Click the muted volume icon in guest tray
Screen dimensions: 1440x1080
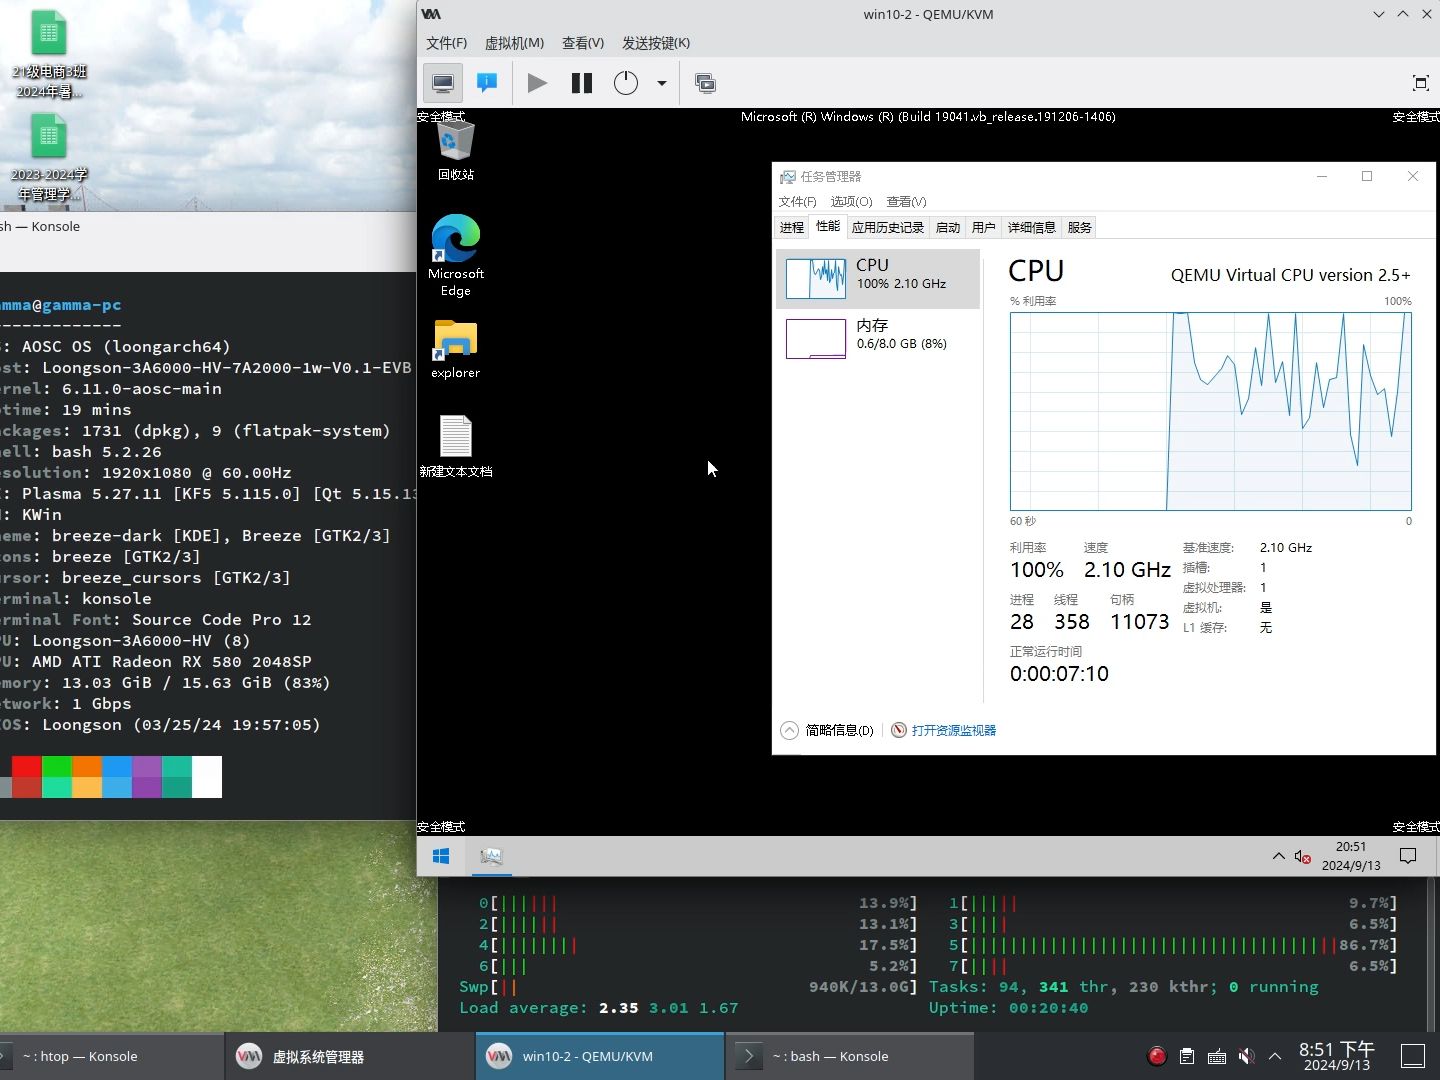click(x=1302, y=856)
